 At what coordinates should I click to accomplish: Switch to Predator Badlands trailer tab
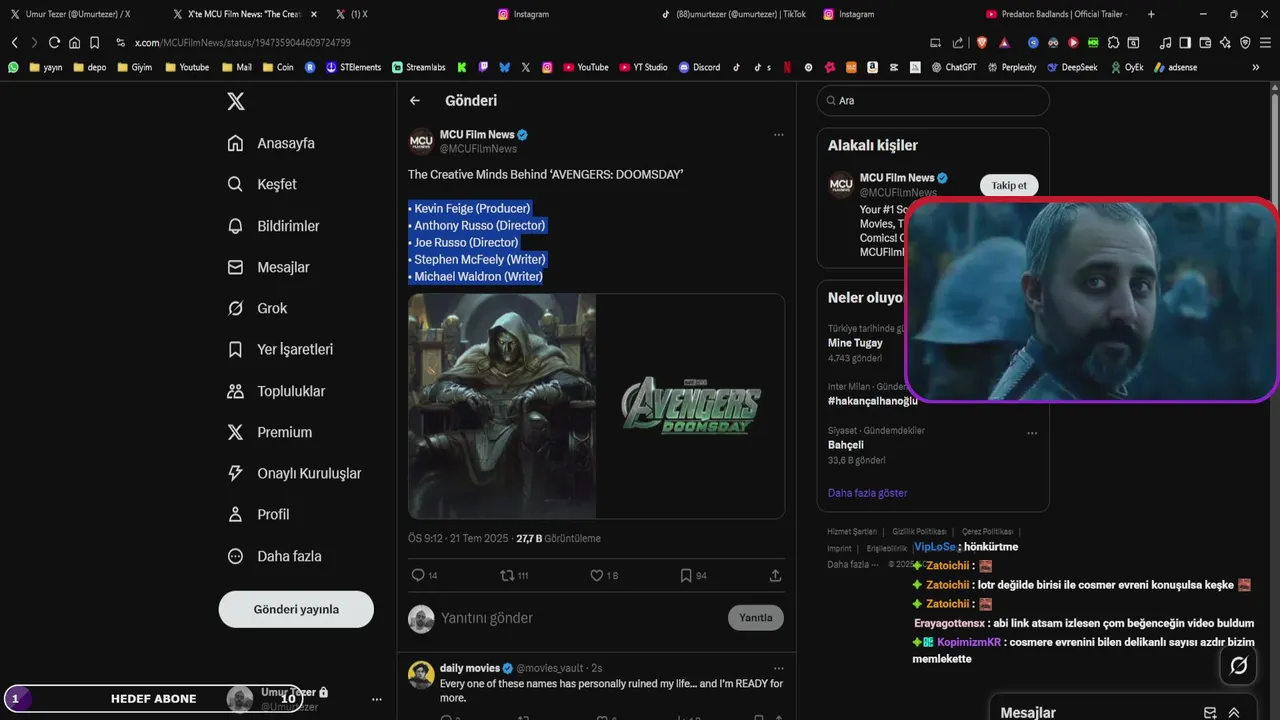click(x=1057, y=14)
